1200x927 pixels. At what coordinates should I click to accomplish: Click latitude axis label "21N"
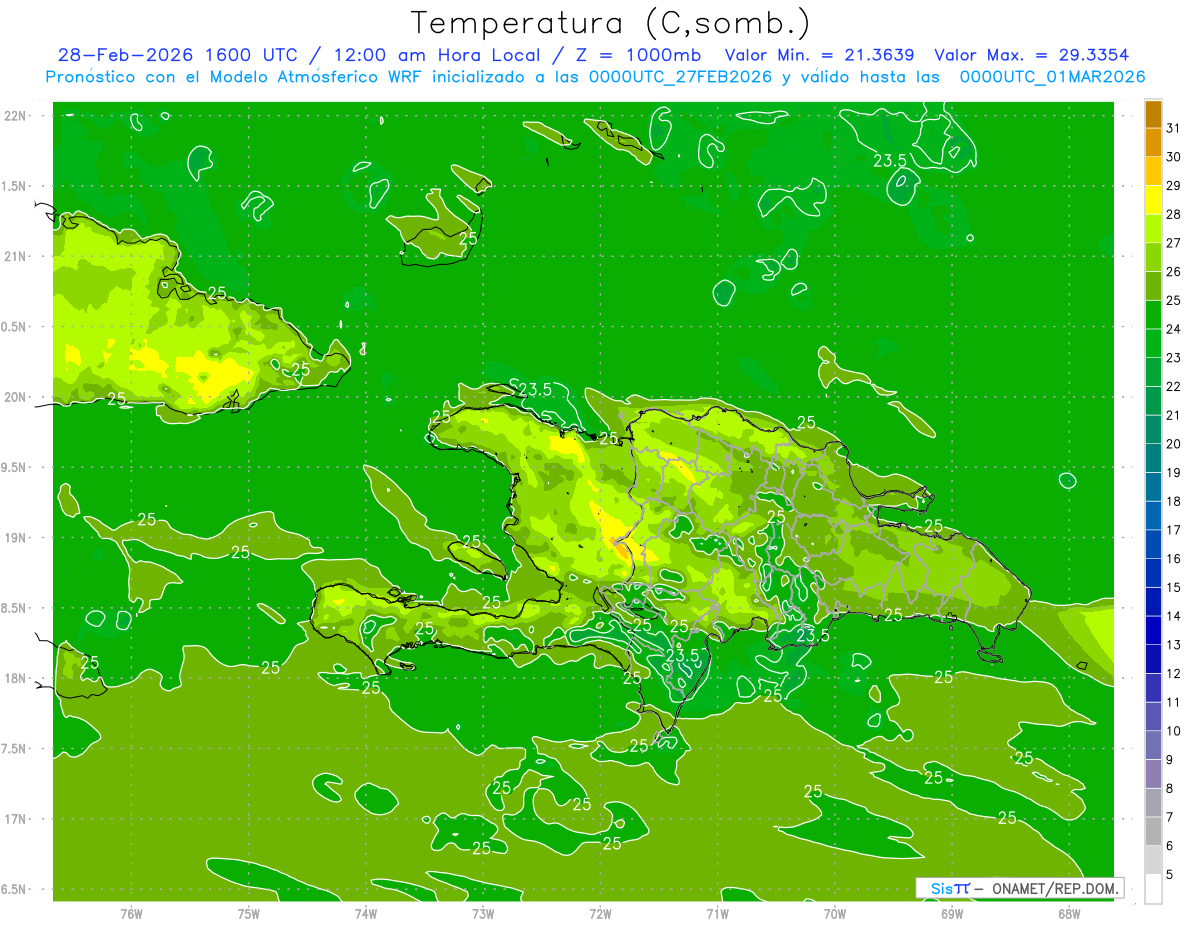15,256
